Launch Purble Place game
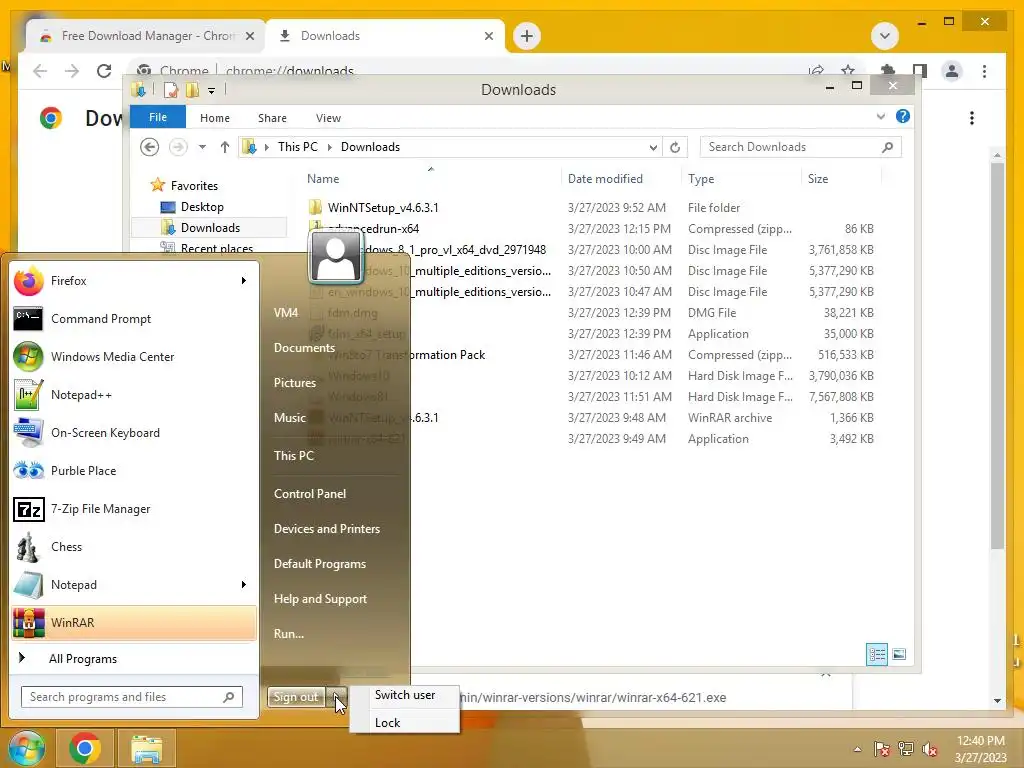Image resolution: width=1024 pixels, height=768 pixels. tap(134, 471)
